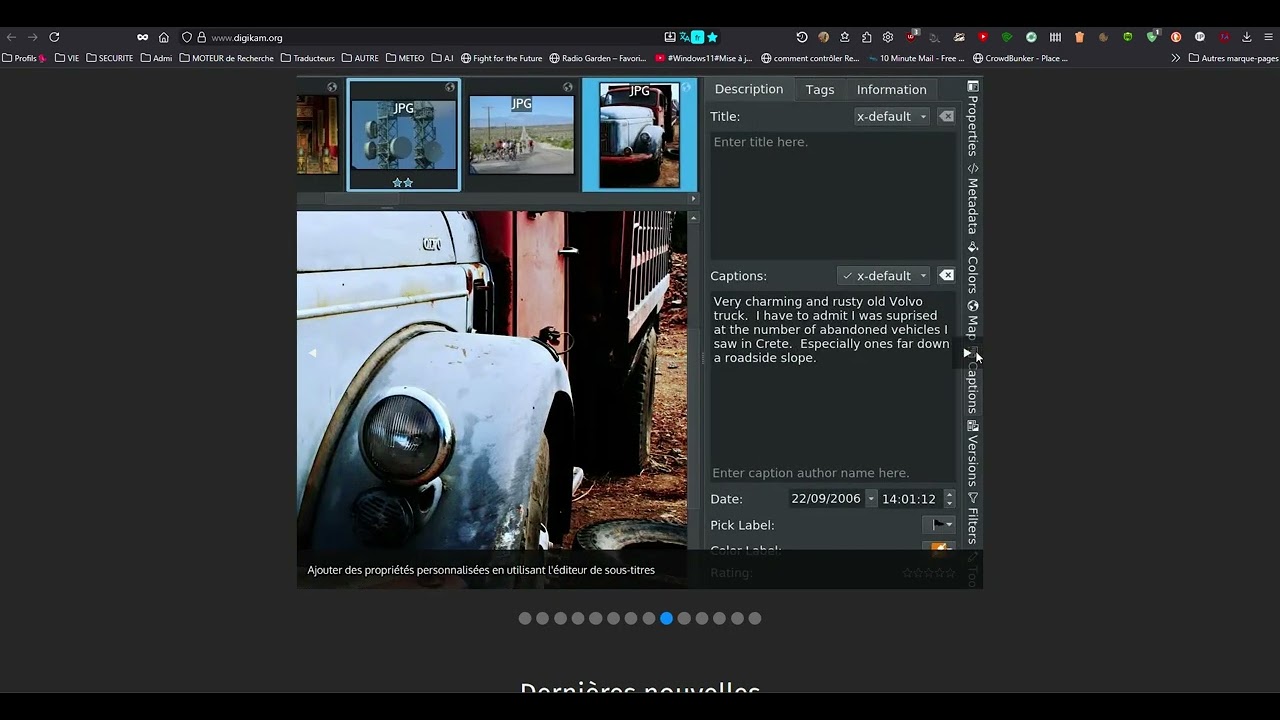Click the browser reload icon
This screenshot has height=720, width=1280.
(54, 37)
